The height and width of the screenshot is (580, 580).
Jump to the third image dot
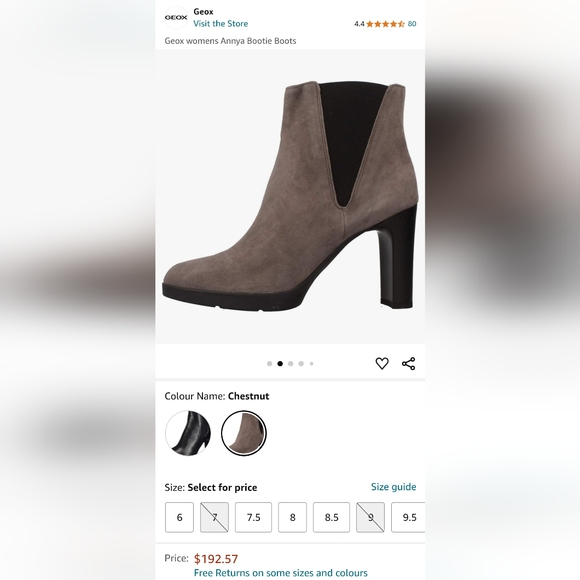[x=290, y=364]
